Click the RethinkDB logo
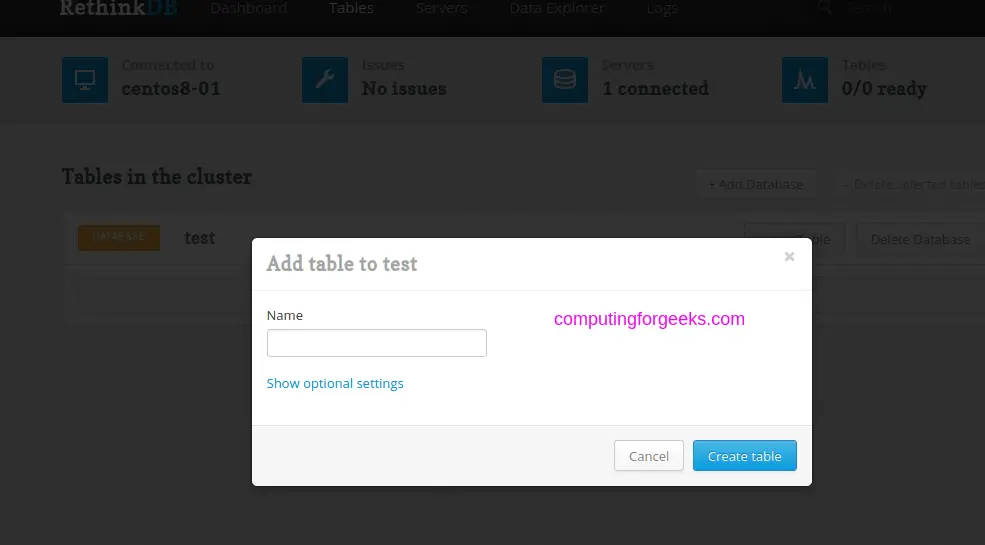The height and width of the screenshot is (545, 985). [119, 8]
